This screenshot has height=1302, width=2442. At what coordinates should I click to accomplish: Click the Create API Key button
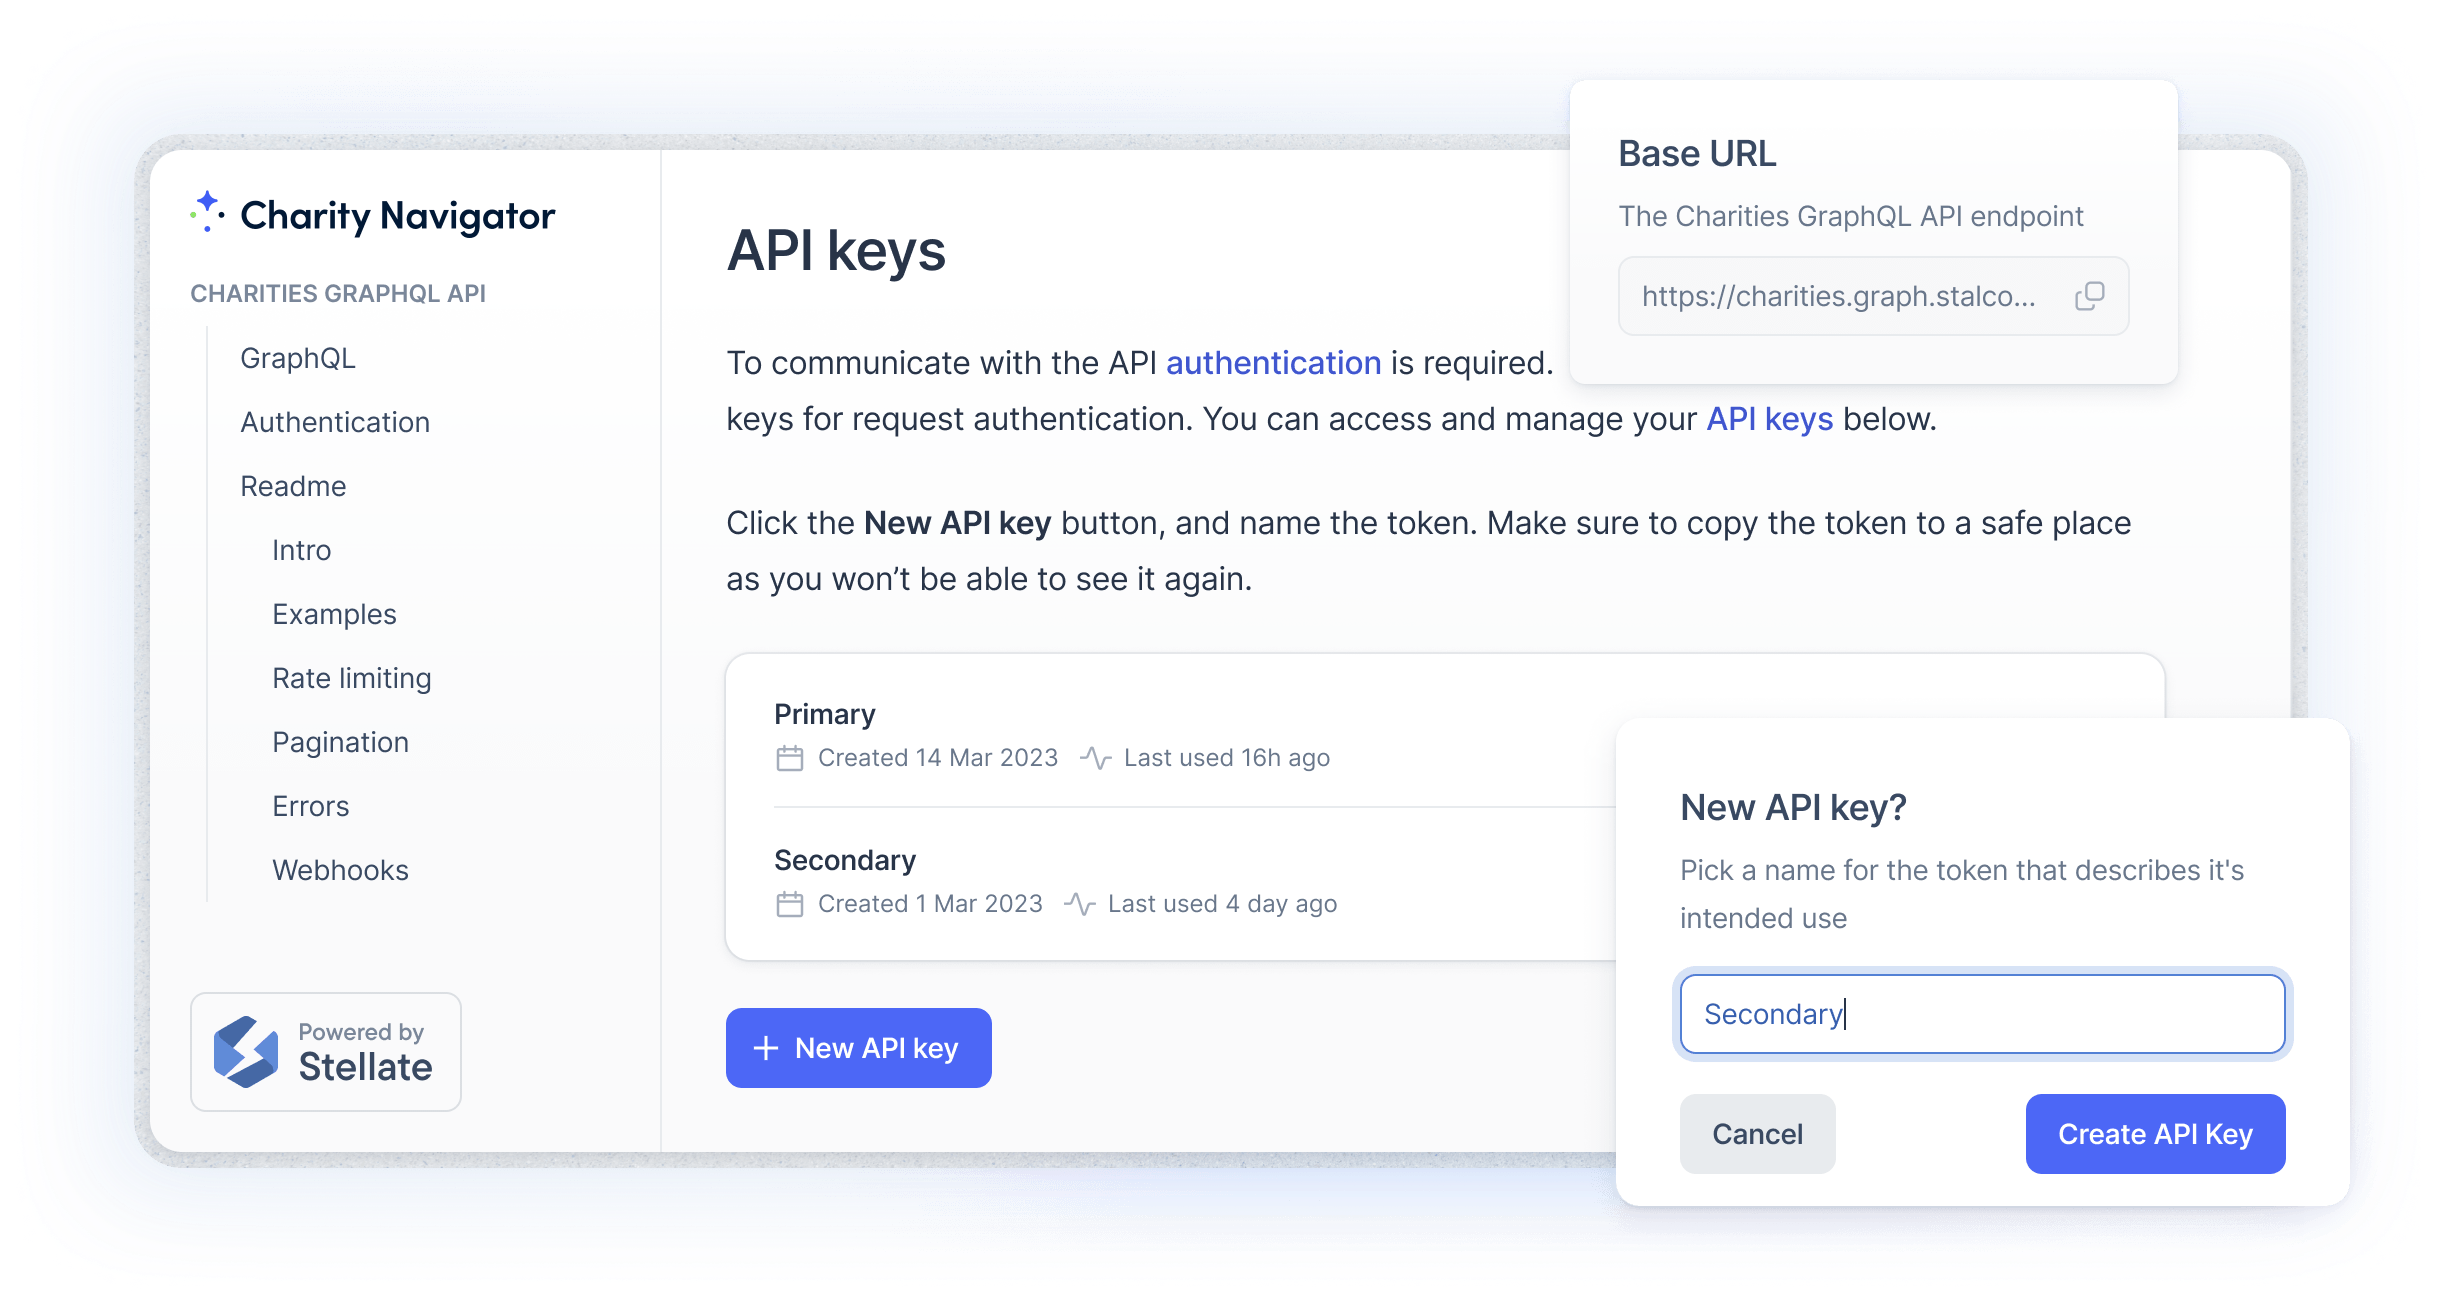coord(2159,1134)
